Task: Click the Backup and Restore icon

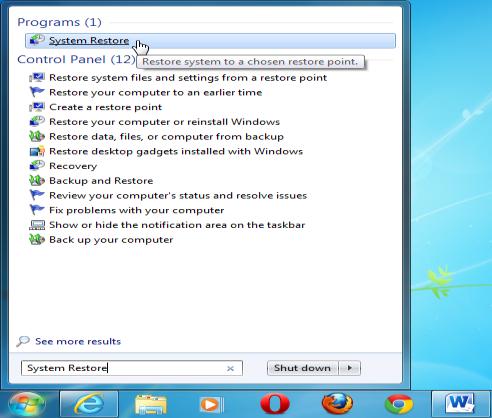Action: coord(37,180)
